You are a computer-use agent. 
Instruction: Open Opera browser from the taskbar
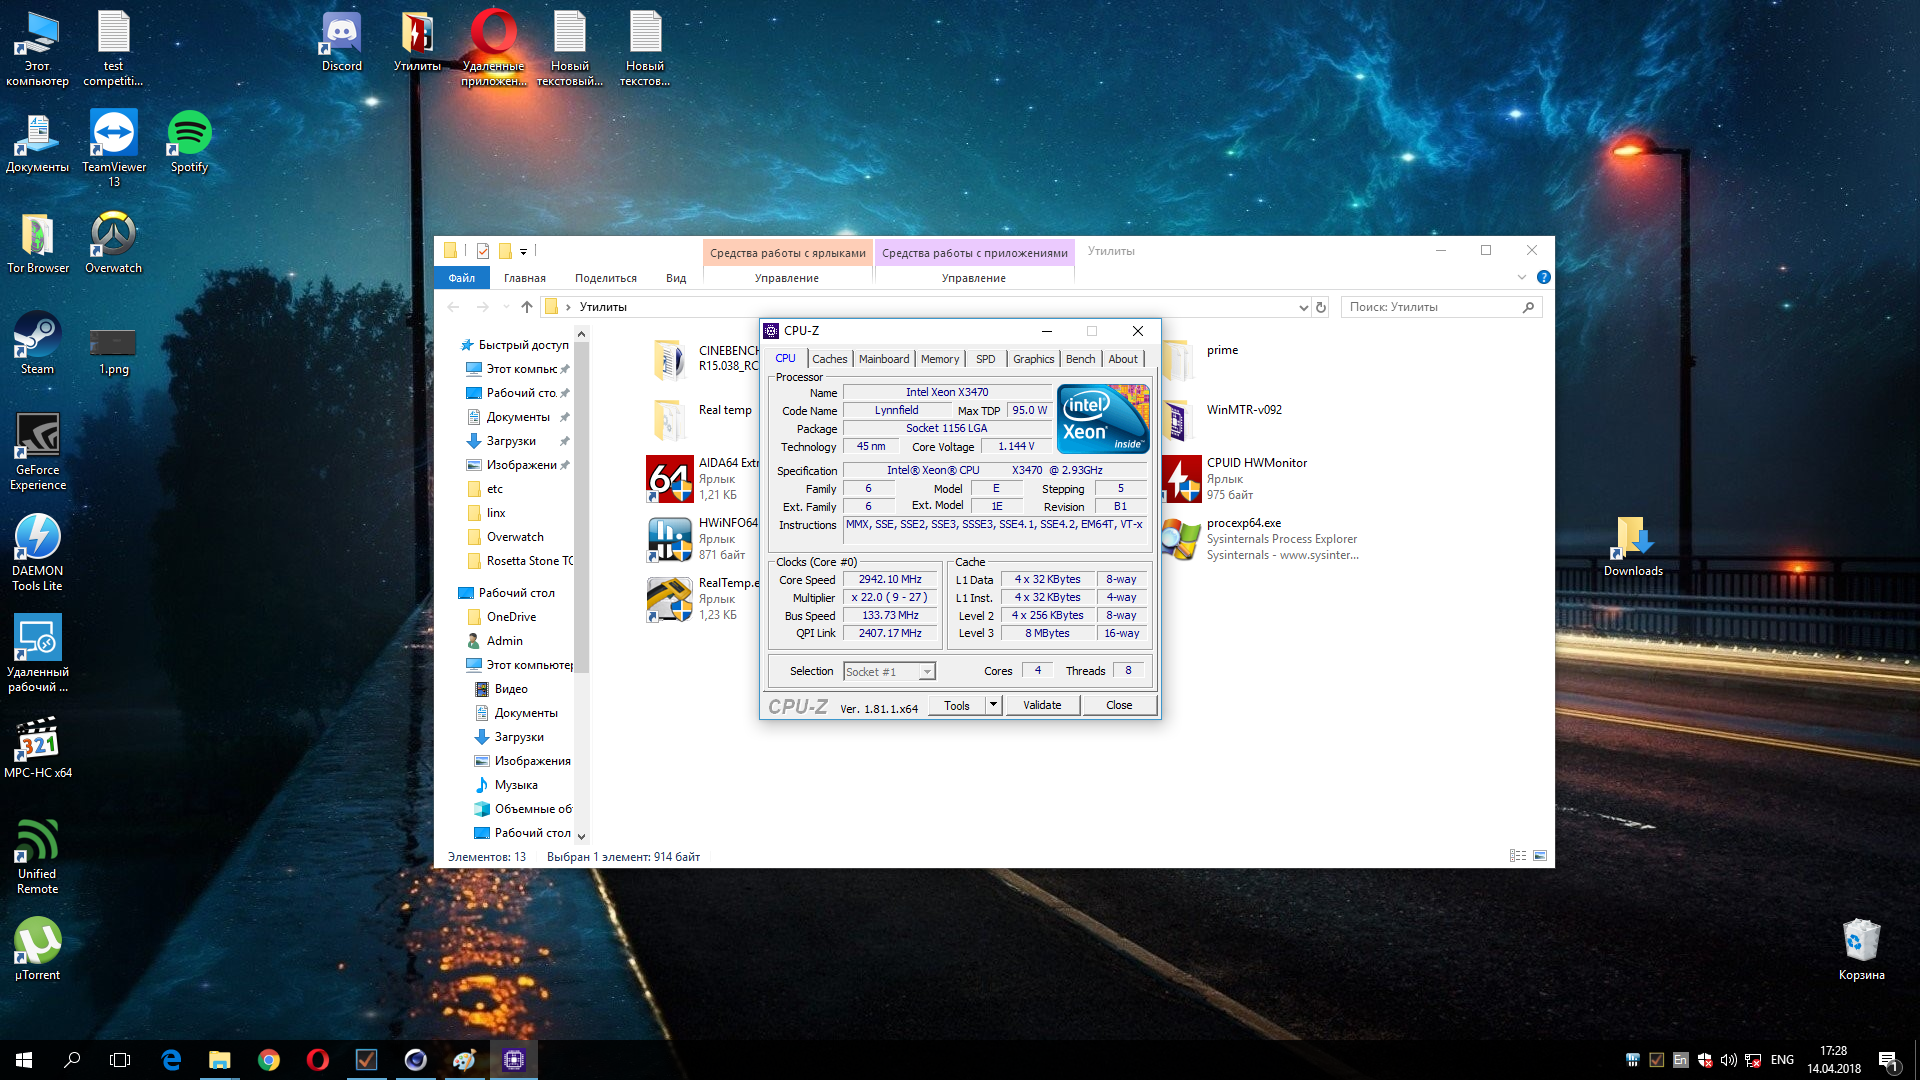[318, 1060]
